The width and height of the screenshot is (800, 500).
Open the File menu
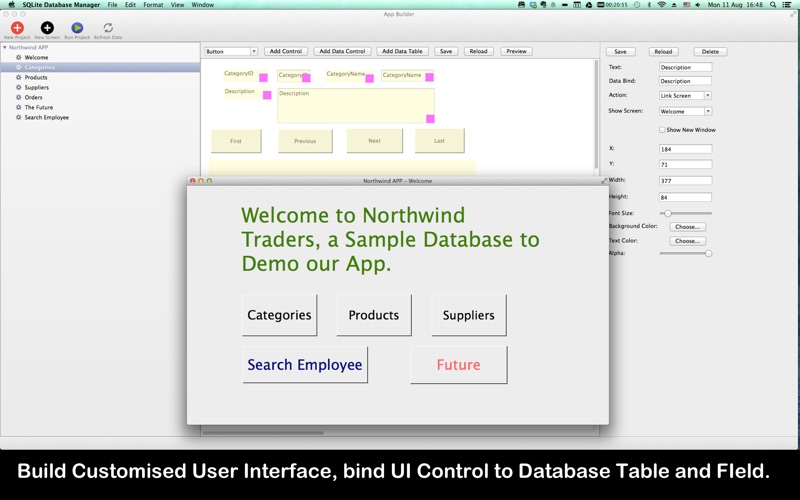[x=112, y=5]
